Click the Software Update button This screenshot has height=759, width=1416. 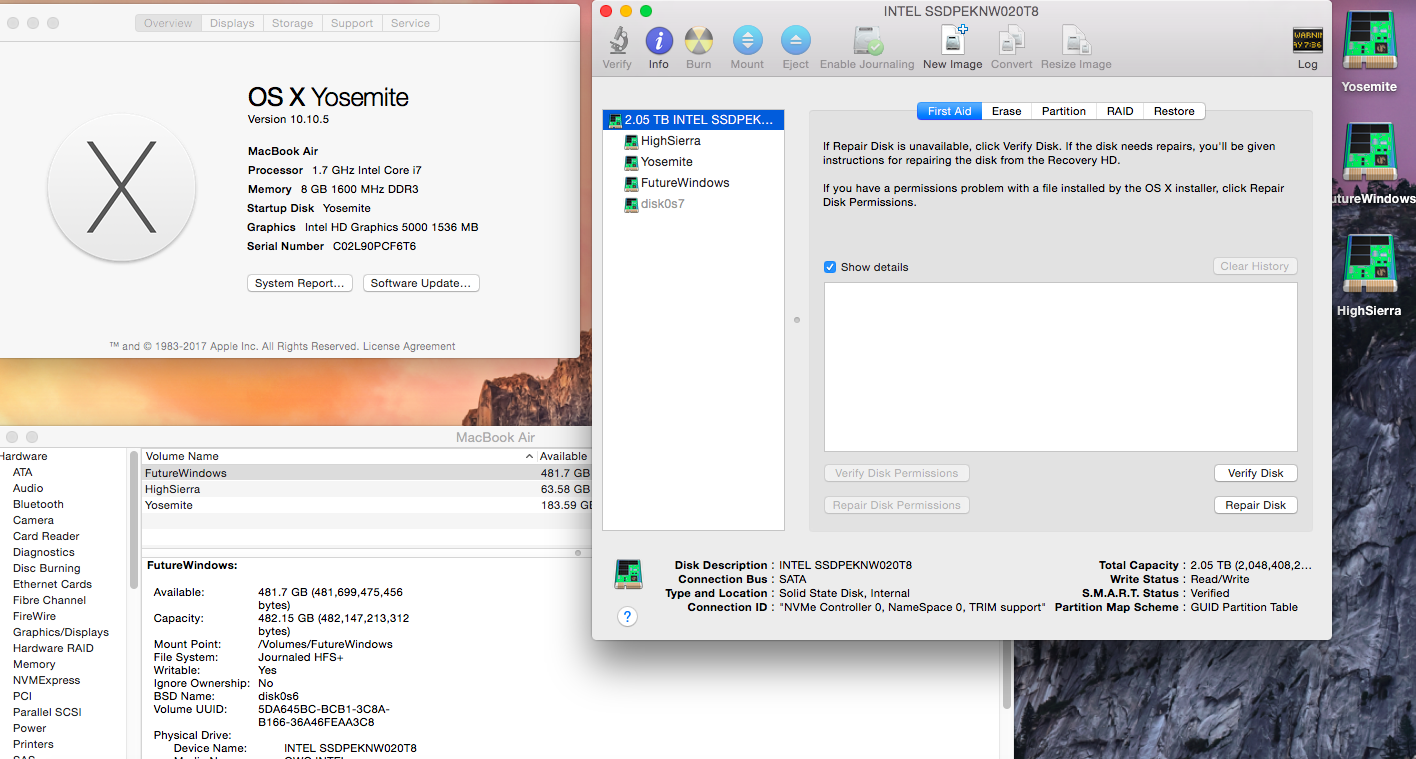tap(421, 283)
